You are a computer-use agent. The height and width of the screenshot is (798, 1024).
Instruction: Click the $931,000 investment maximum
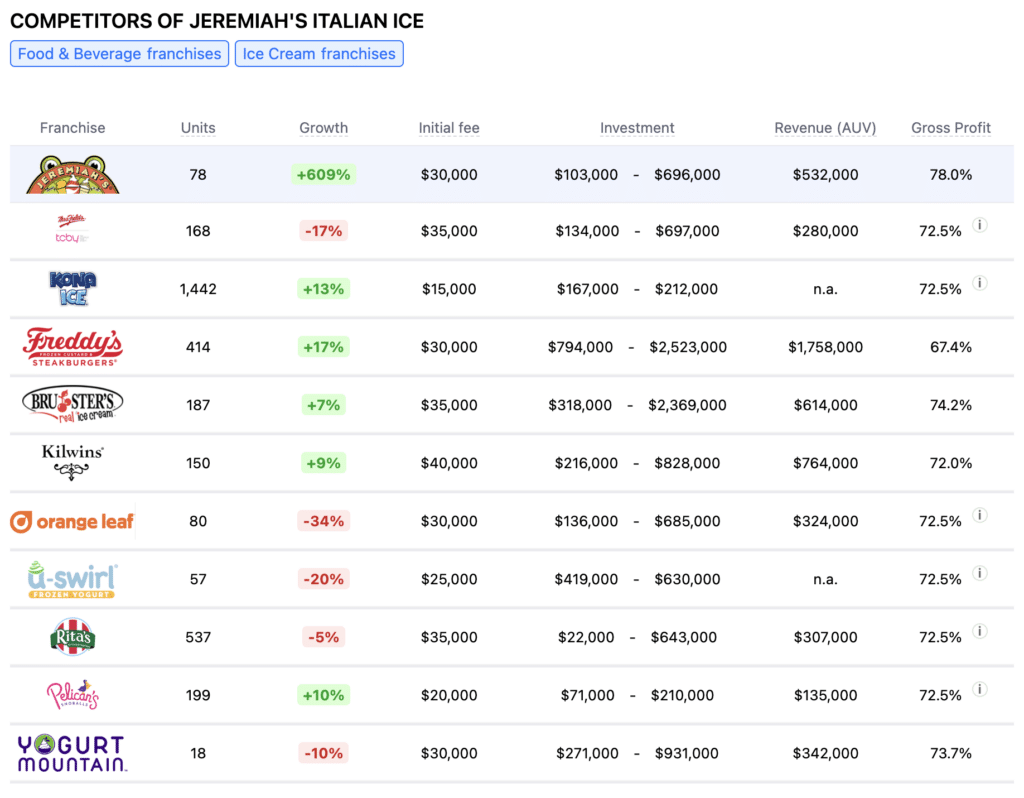point(686,753)
